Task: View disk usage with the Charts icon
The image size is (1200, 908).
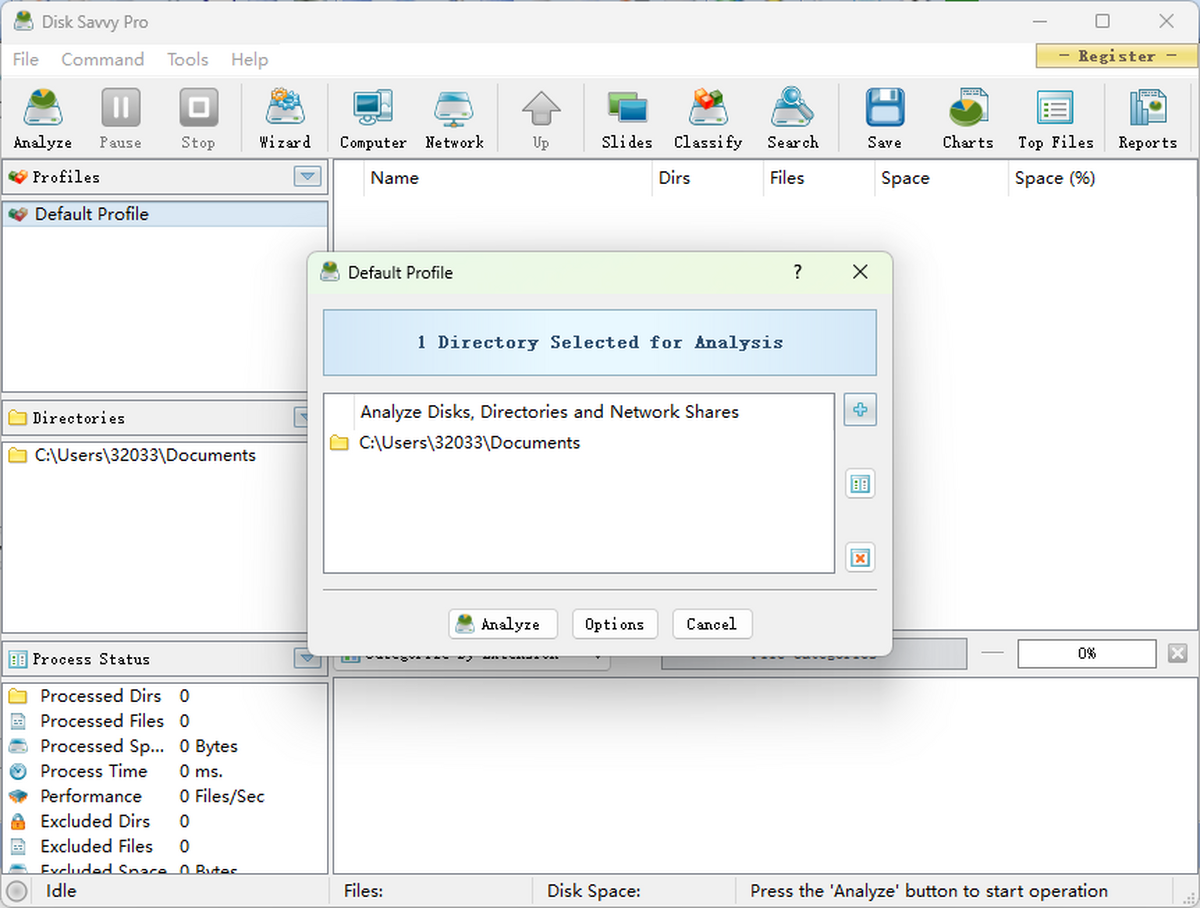Action: click(967, 117)
